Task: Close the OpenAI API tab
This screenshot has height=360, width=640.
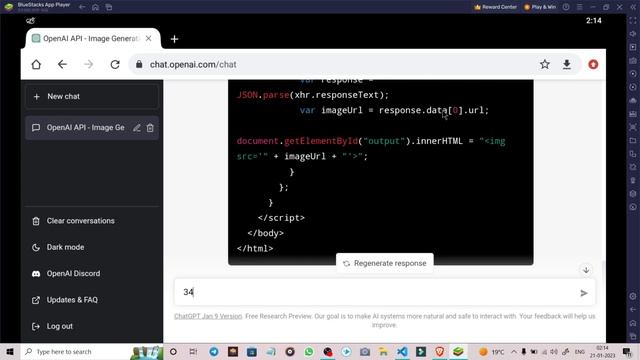Action: [x=149, y=38]
